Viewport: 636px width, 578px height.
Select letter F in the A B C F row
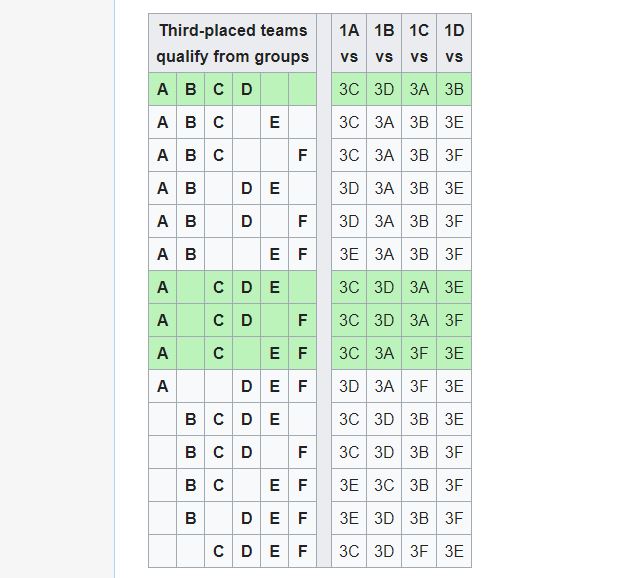pos(302,155)
